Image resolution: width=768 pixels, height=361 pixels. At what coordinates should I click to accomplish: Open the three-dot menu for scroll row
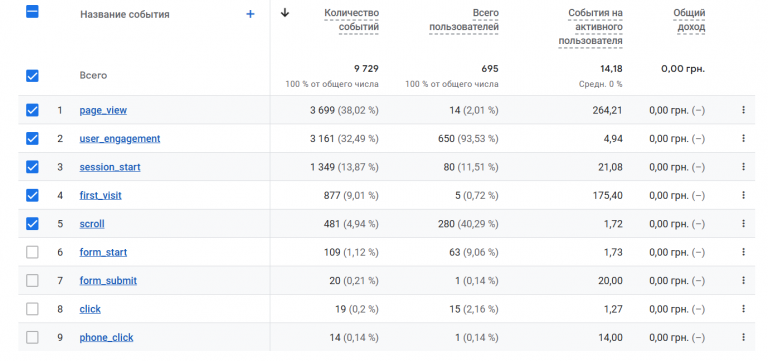[743, 224]
